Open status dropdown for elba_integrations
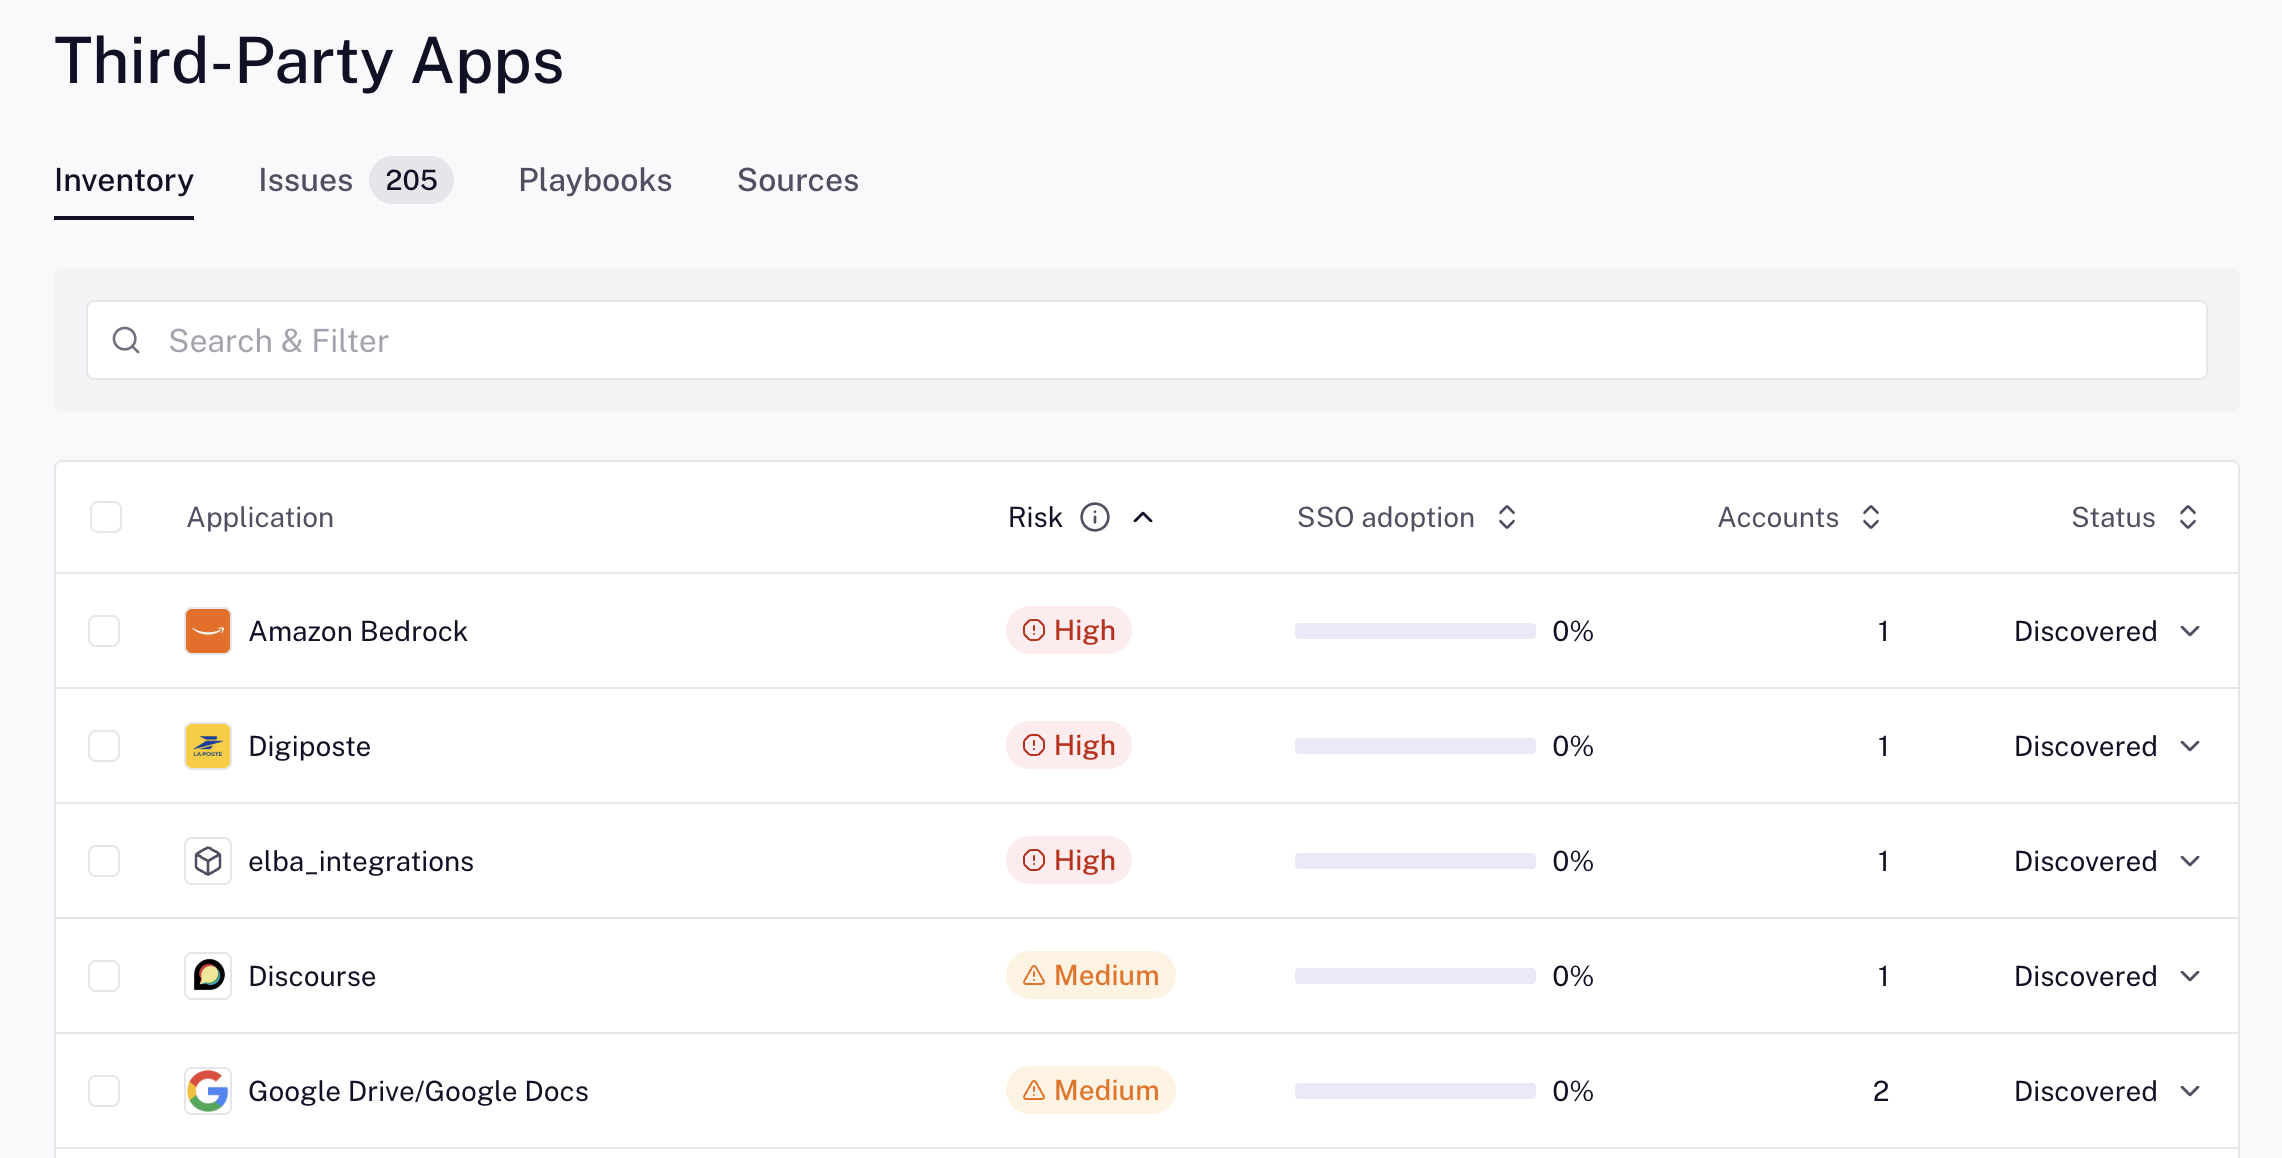This screenshot has height=1158, width=2282. tap(2107, 861)
